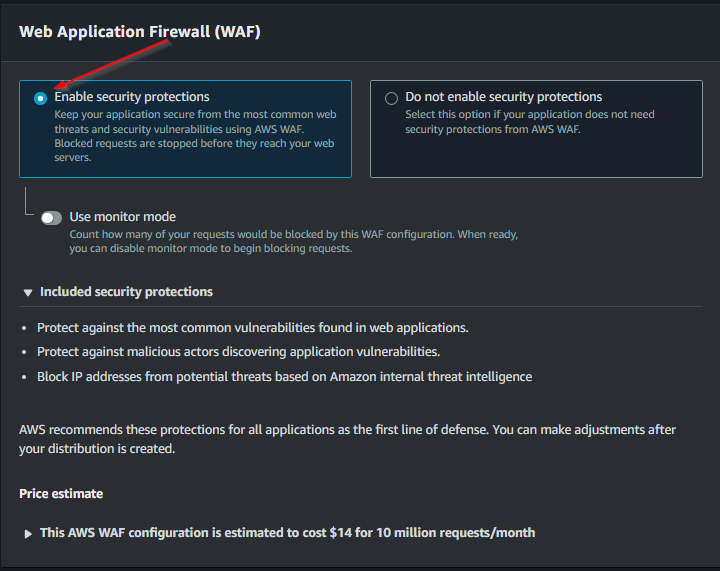Click the bullet about malicious actors

click(238, 352)
